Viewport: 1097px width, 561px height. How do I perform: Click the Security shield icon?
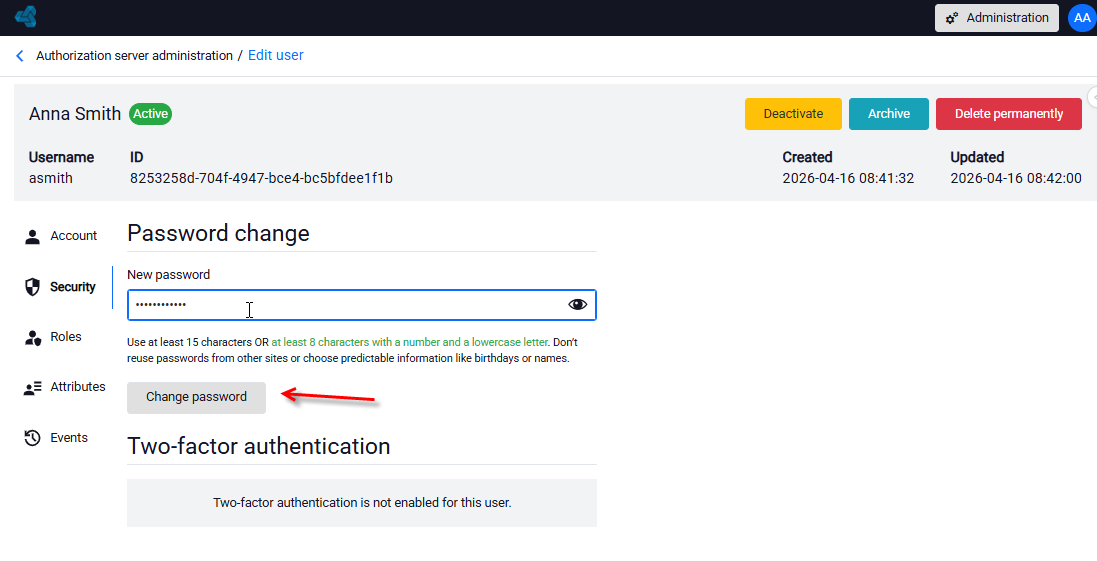(32, 287)
